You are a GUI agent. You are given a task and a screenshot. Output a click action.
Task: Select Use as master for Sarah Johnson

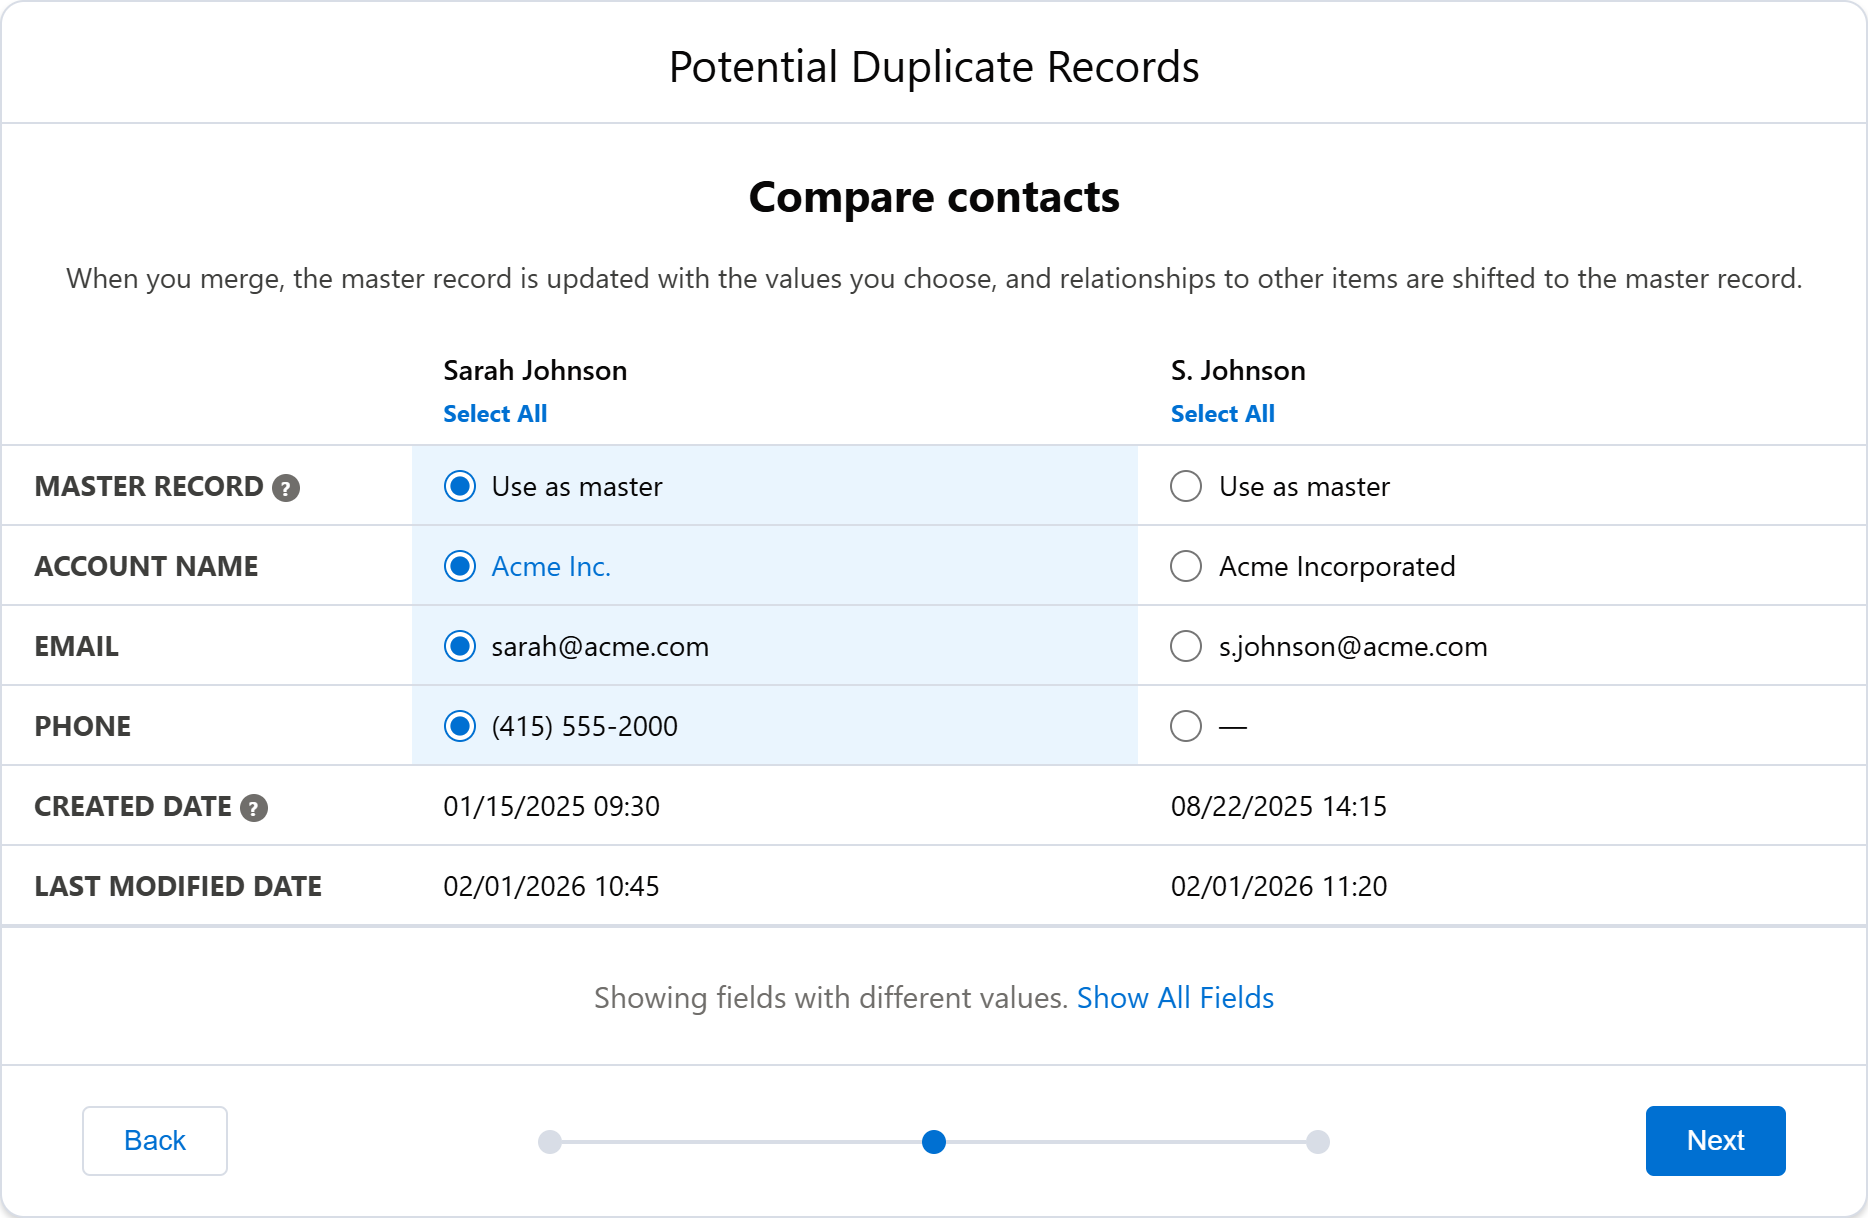(459, 487)
